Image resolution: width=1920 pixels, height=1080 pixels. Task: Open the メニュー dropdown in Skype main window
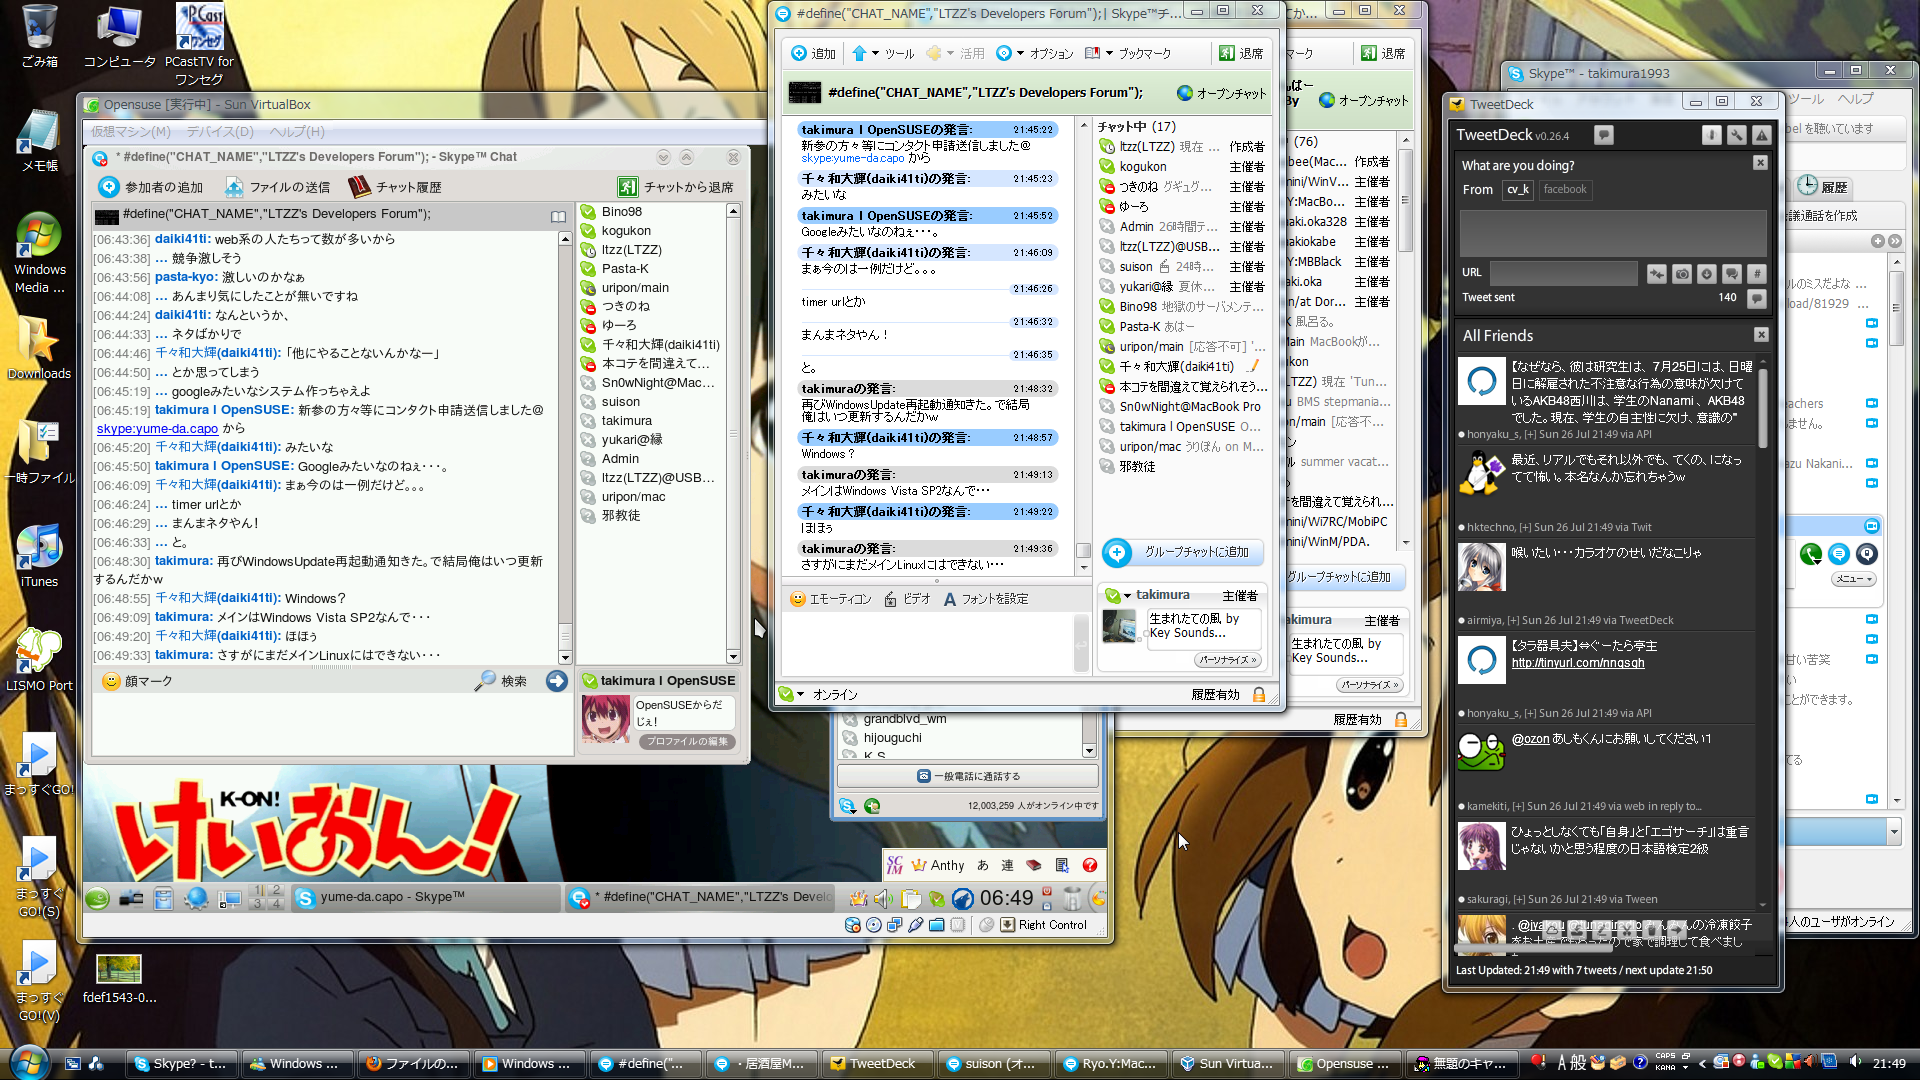1853,579
